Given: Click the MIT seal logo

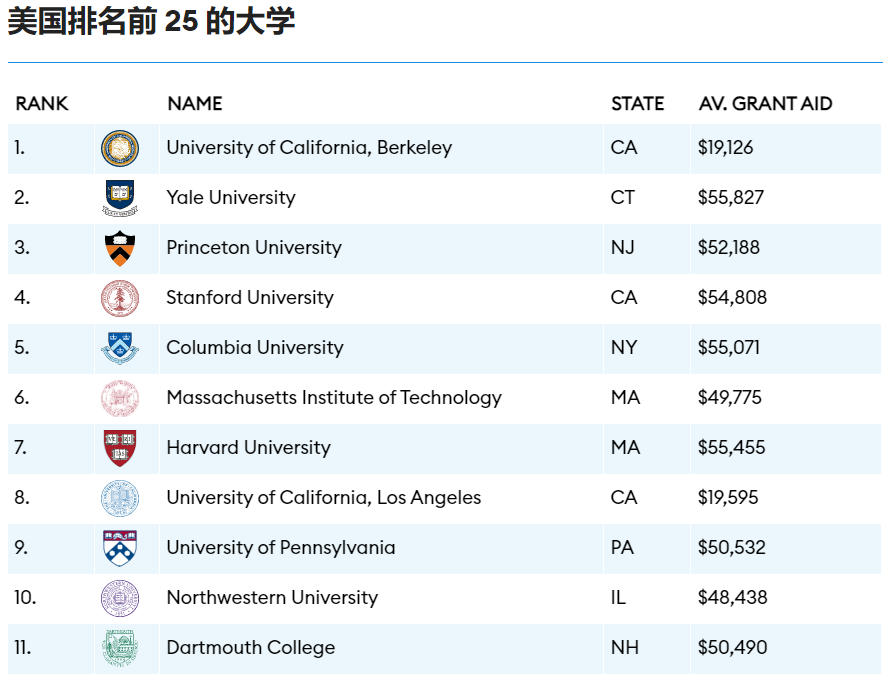Looking at the screenshot, I should click(120, 398).
